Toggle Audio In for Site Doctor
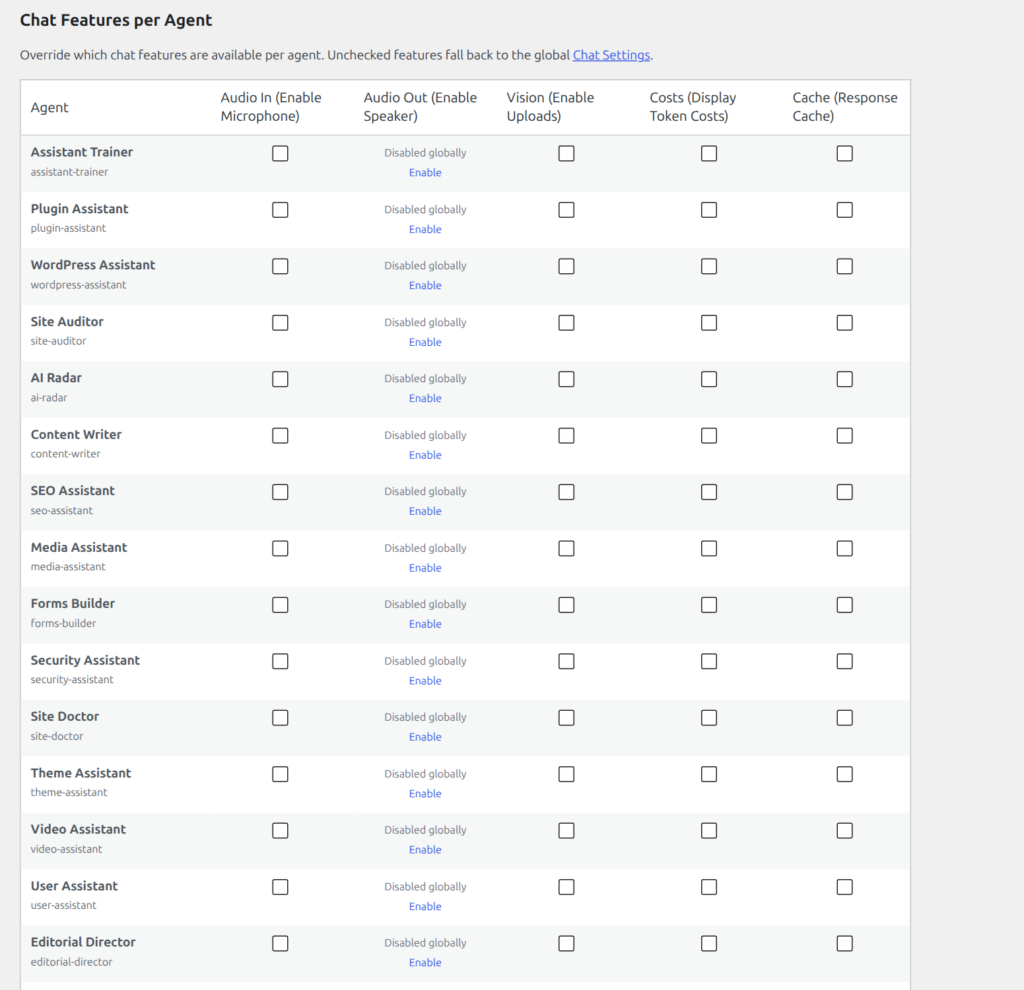The image size is (1024, 990). [280, 718]
